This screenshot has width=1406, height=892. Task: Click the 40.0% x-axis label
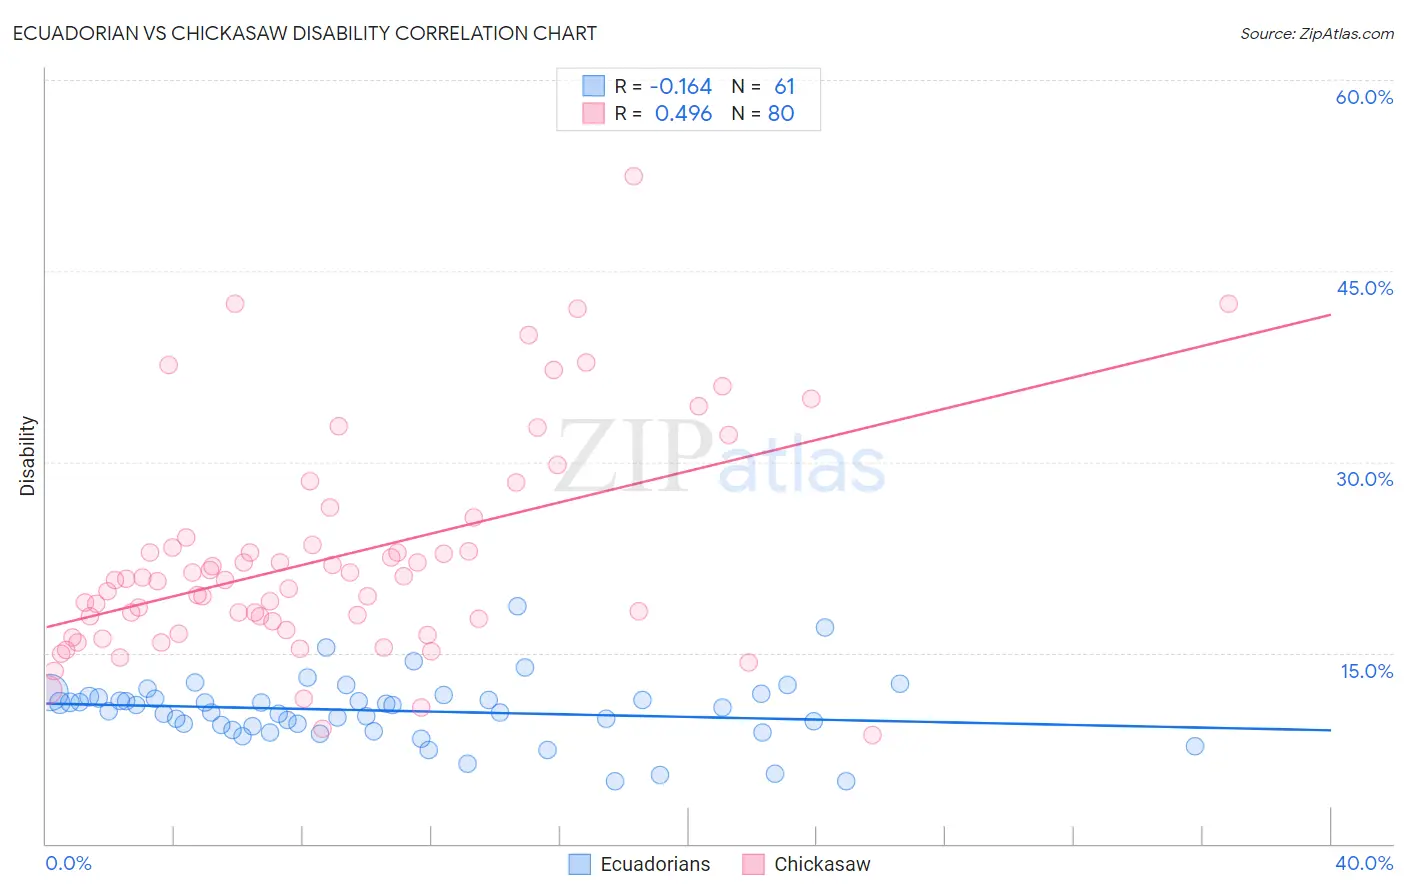(1364, 863)
